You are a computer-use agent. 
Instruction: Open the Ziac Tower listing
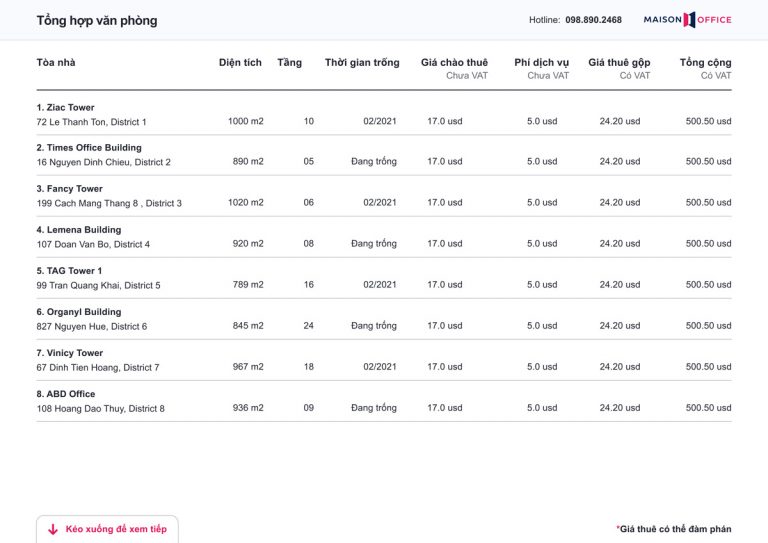[x=64, y=107]
